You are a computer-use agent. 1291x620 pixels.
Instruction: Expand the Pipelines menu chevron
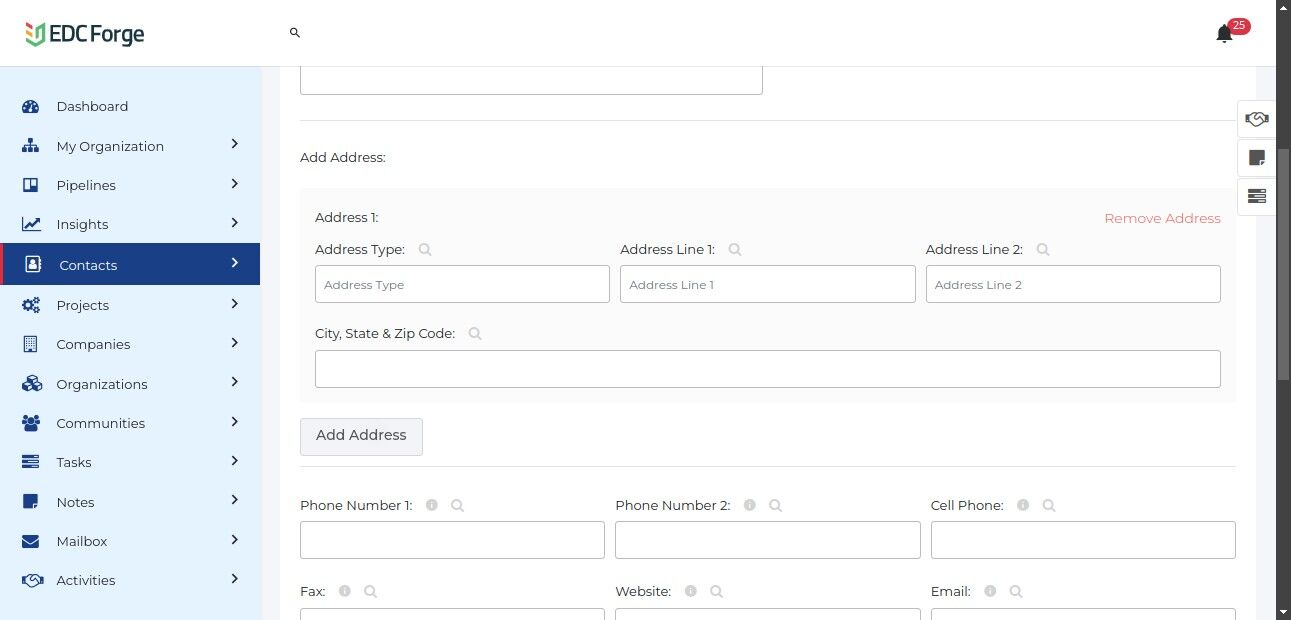(235, 184)
